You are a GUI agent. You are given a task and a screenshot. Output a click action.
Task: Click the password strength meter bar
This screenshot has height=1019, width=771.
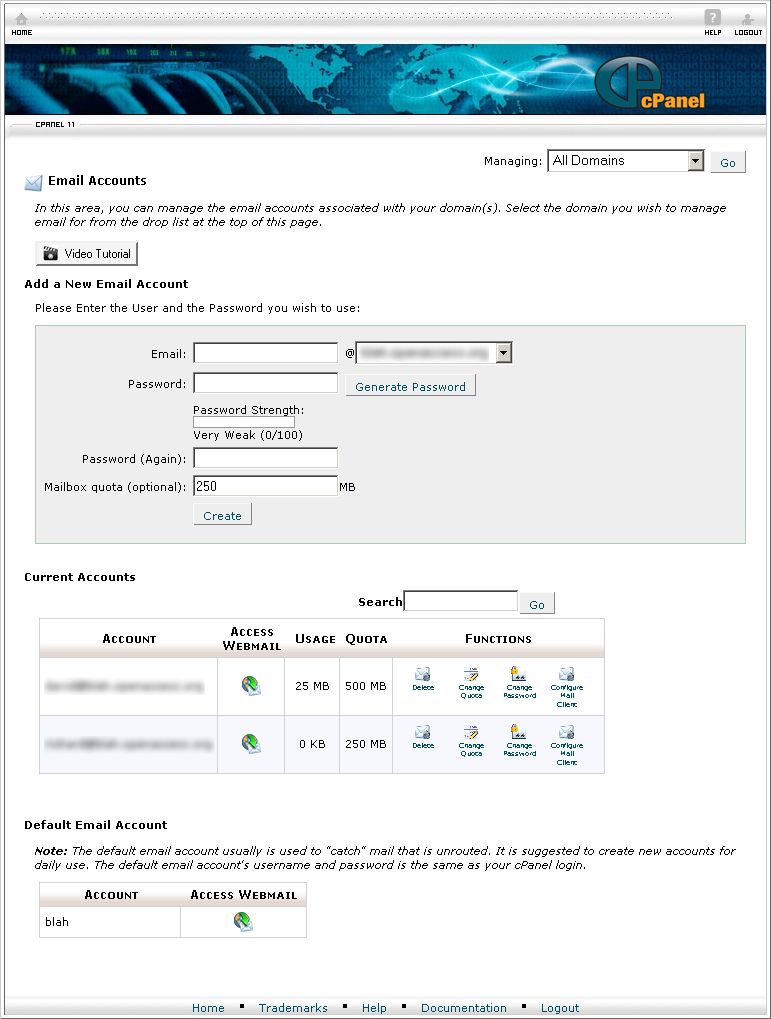(244, 422)
